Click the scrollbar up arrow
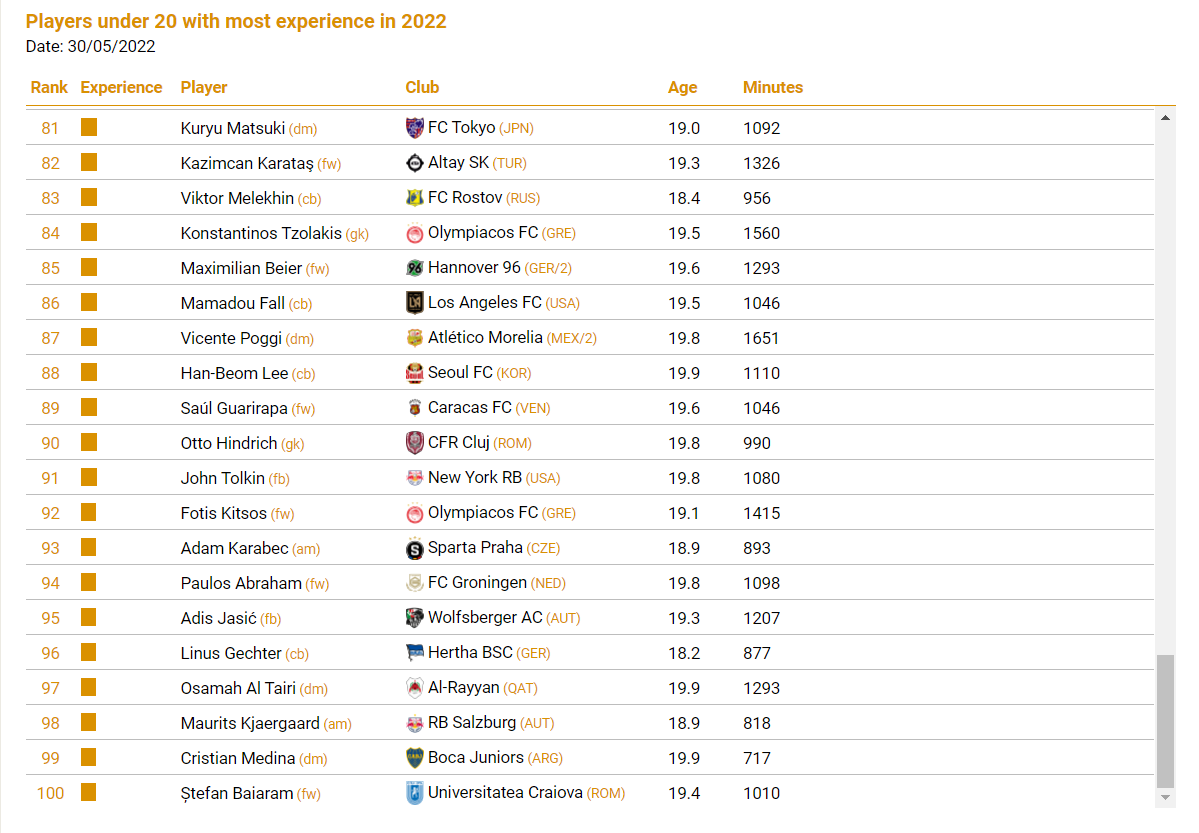 (x=1165, y=118)
